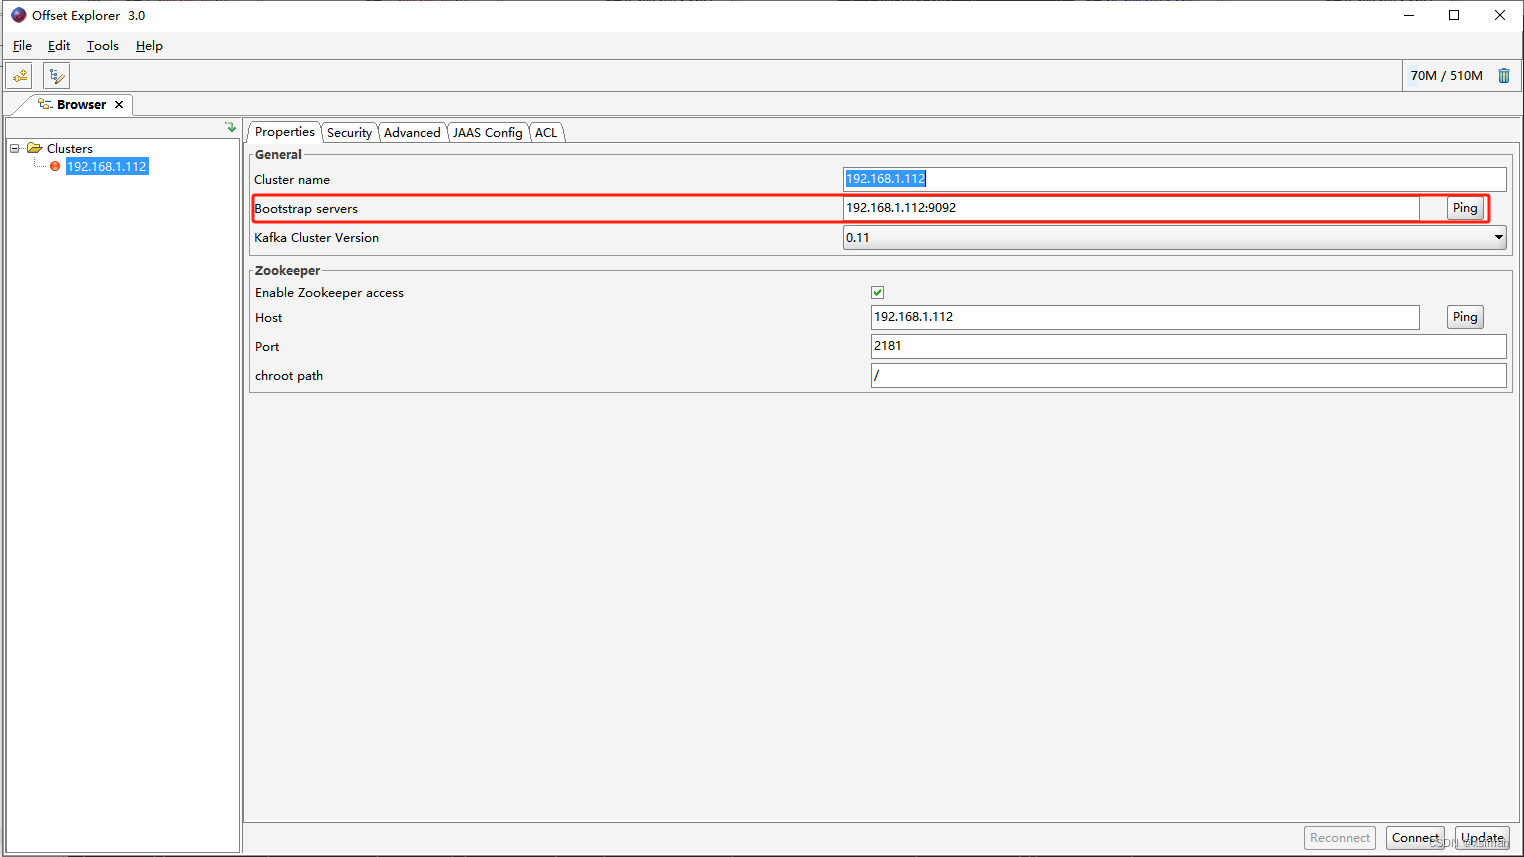Close the Browser tab
Screen dimensions: 1524x857
pyautogui.click(x=119, y=104)
